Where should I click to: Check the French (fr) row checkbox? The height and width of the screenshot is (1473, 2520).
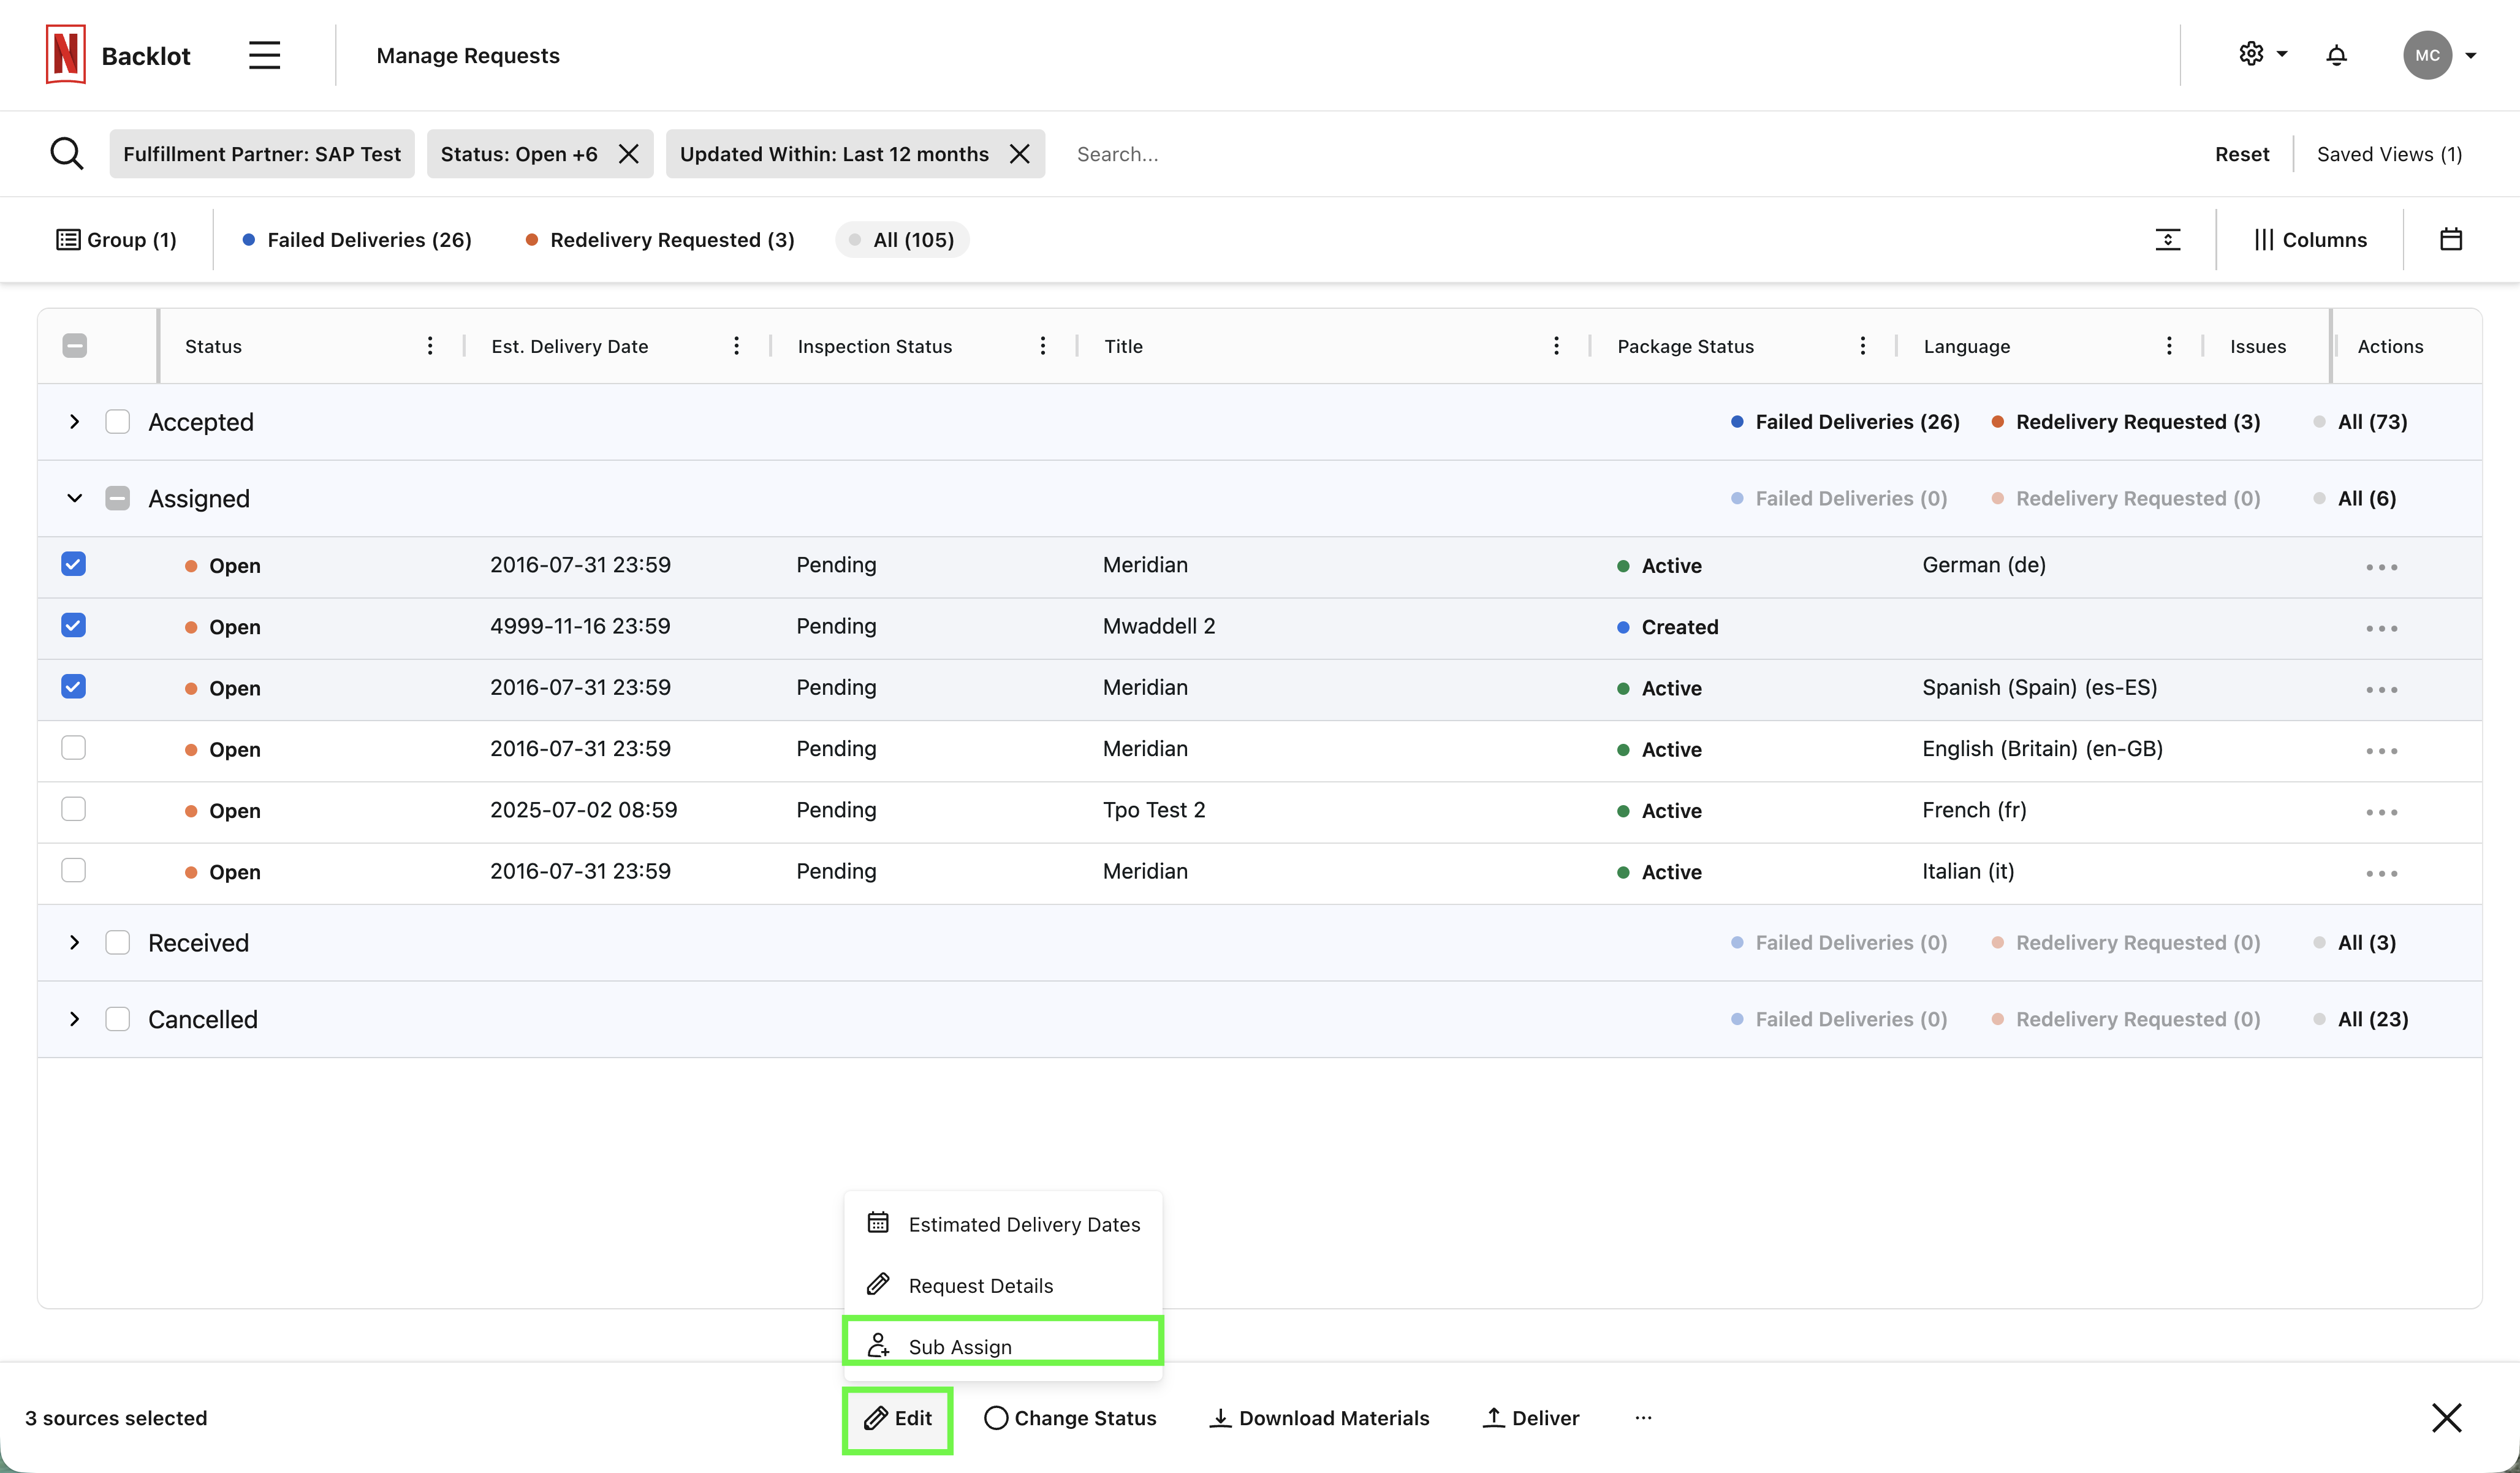pyautogui.click(x=73, y=809)
